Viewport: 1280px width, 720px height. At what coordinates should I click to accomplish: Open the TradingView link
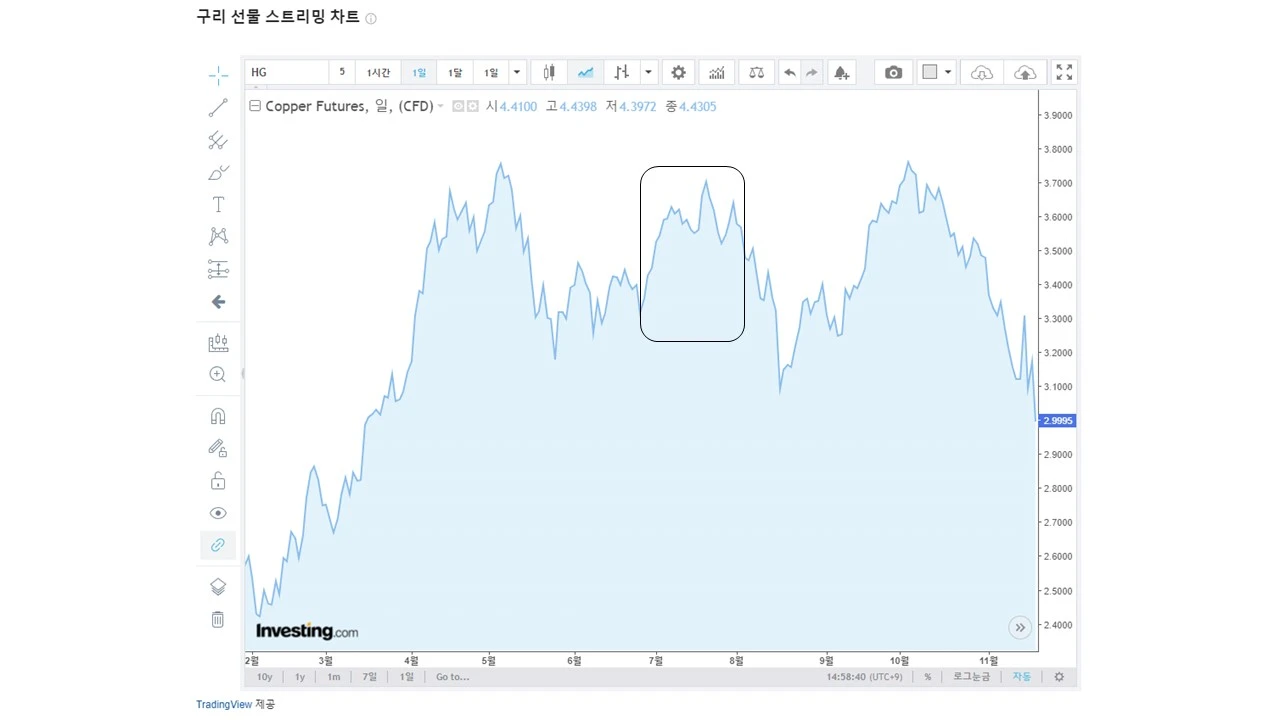point(224,705)
